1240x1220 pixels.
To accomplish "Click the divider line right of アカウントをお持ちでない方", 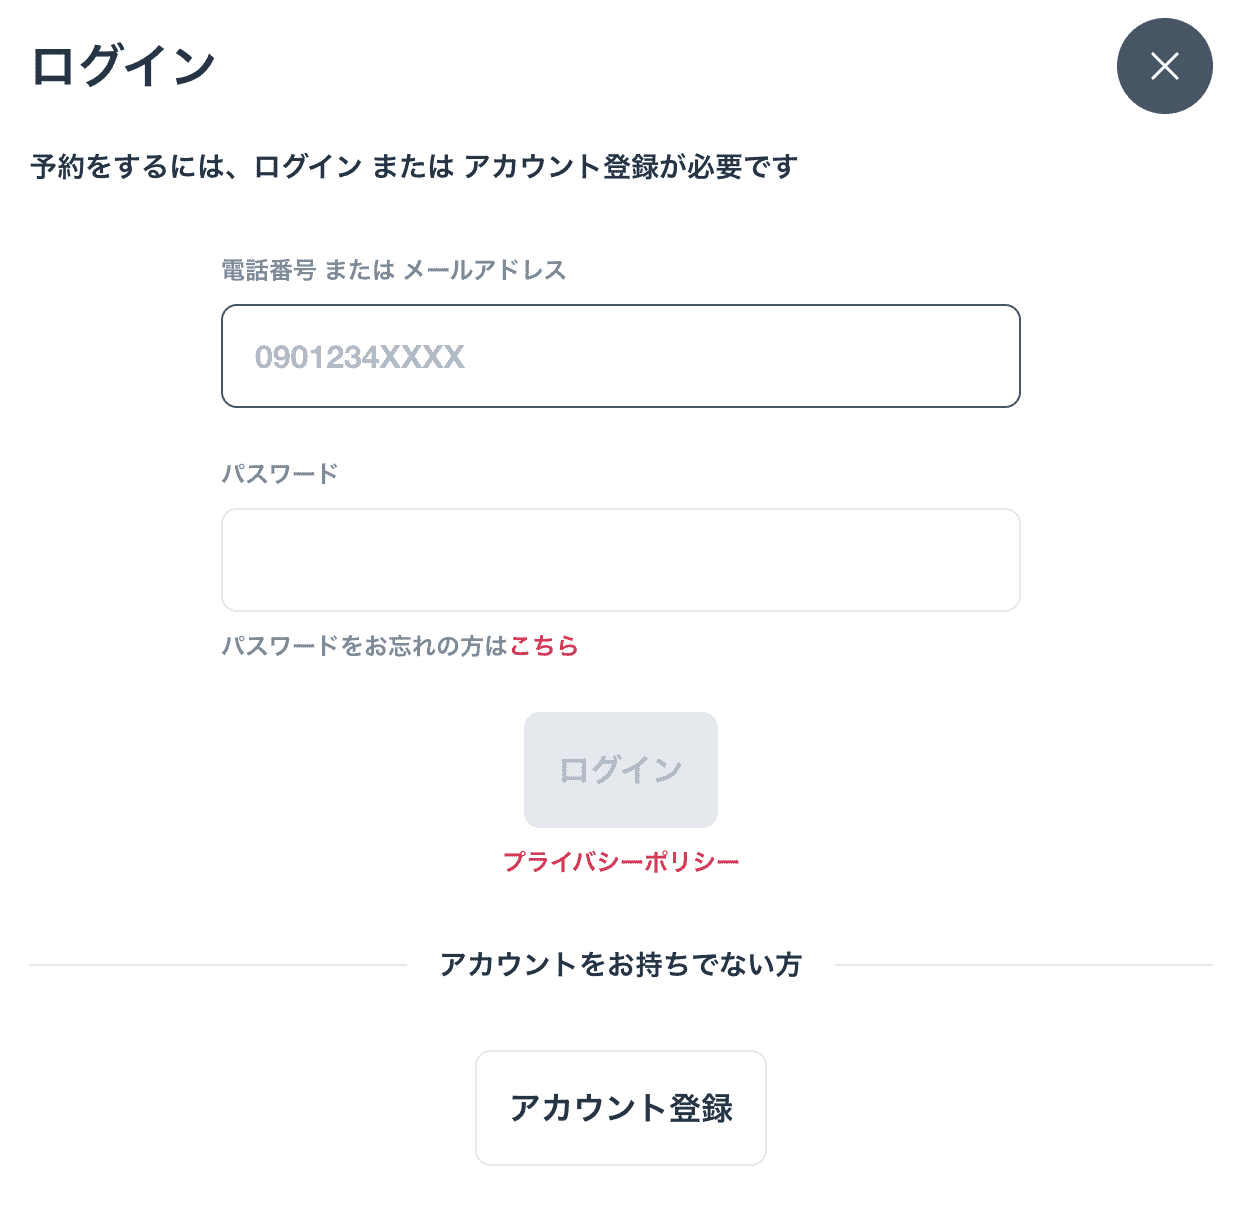I will point(1024,965).
